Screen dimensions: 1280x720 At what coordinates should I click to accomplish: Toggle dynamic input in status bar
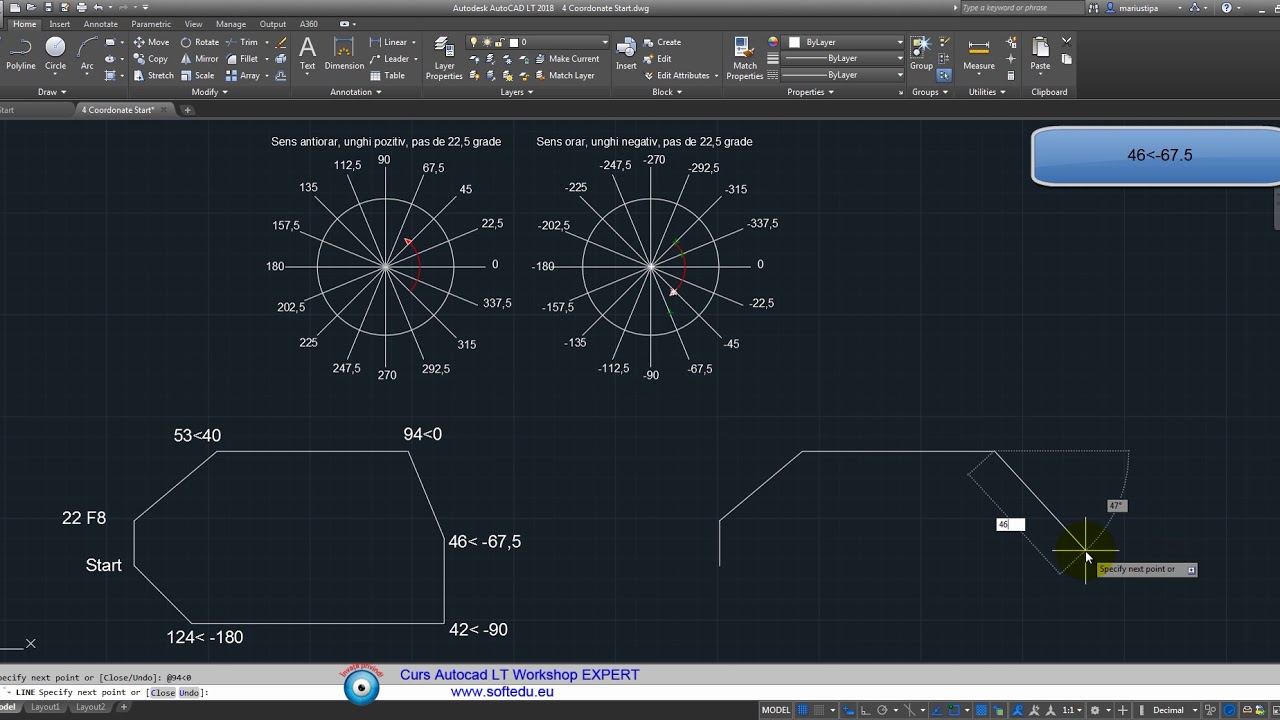(x=847, y=710)
